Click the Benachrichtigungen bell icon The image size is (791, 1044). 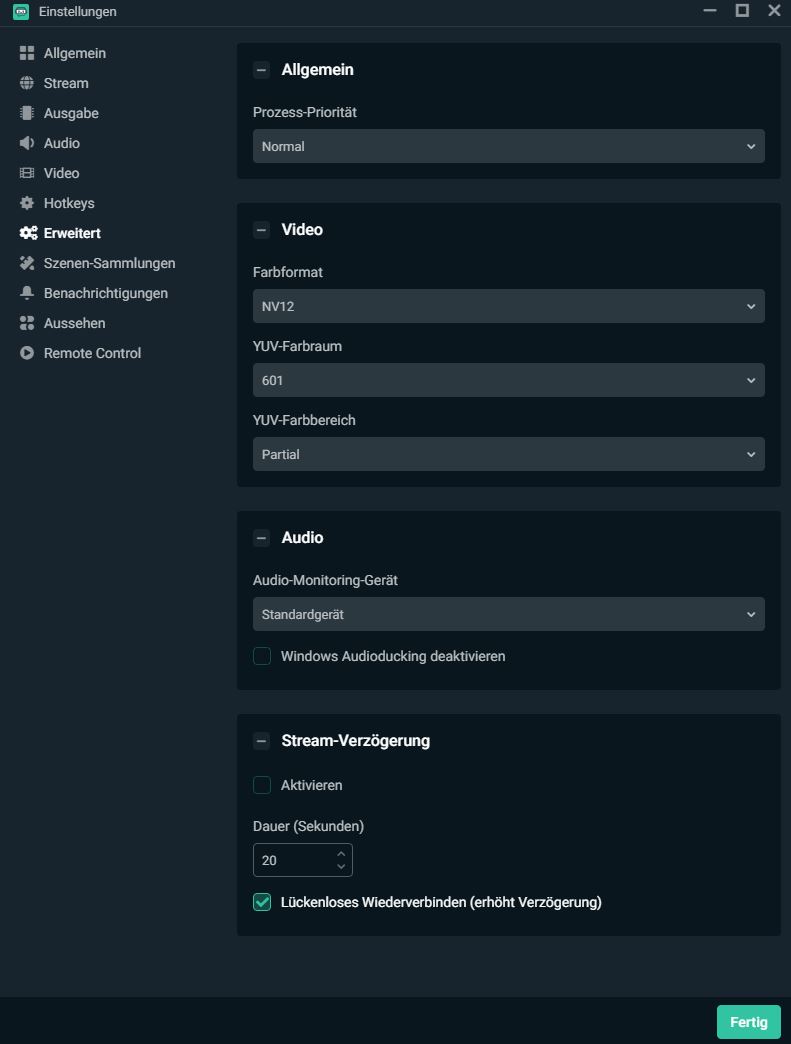[27, 293]
